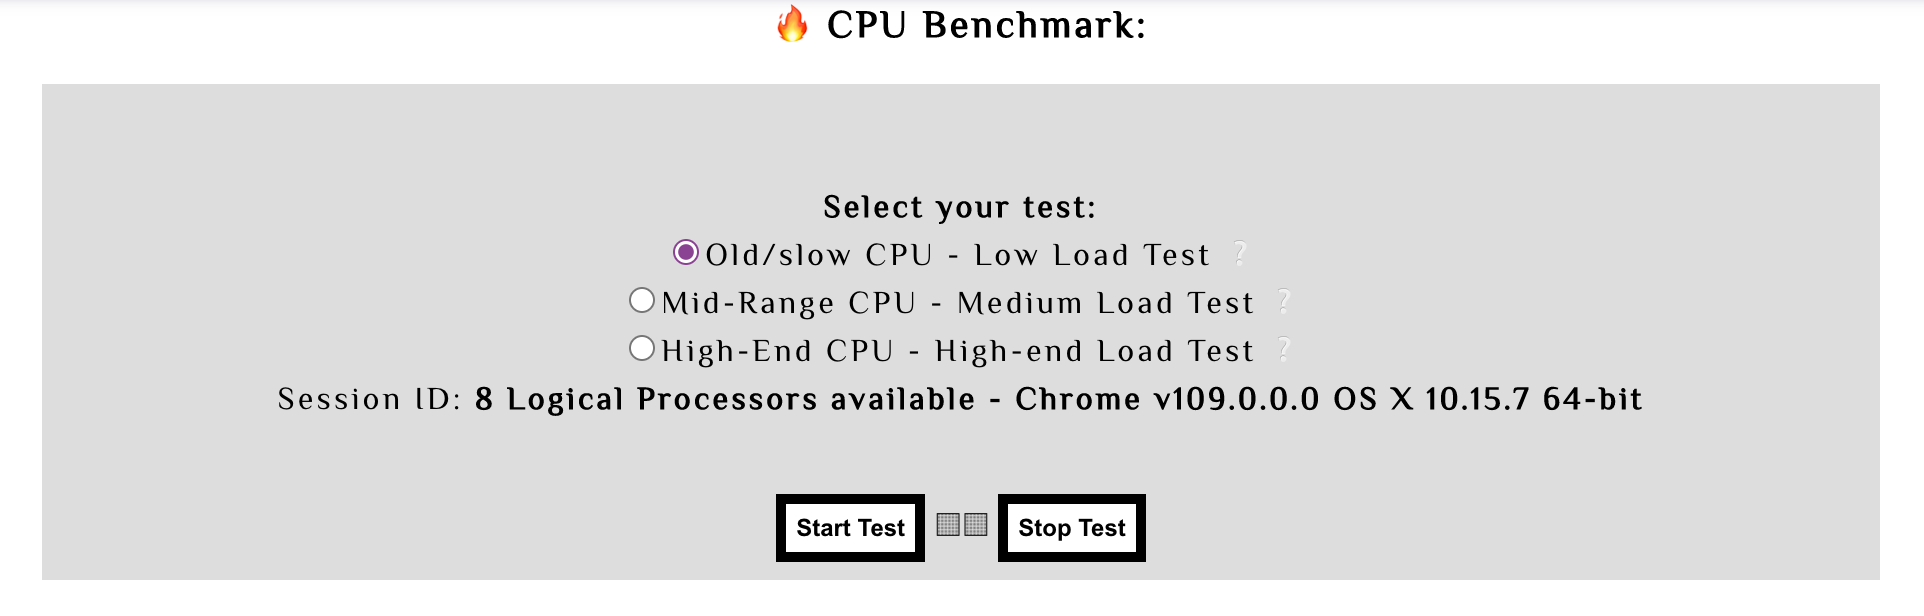
Task: Click the CPU Benchmark heading
Action: [987, 24]
